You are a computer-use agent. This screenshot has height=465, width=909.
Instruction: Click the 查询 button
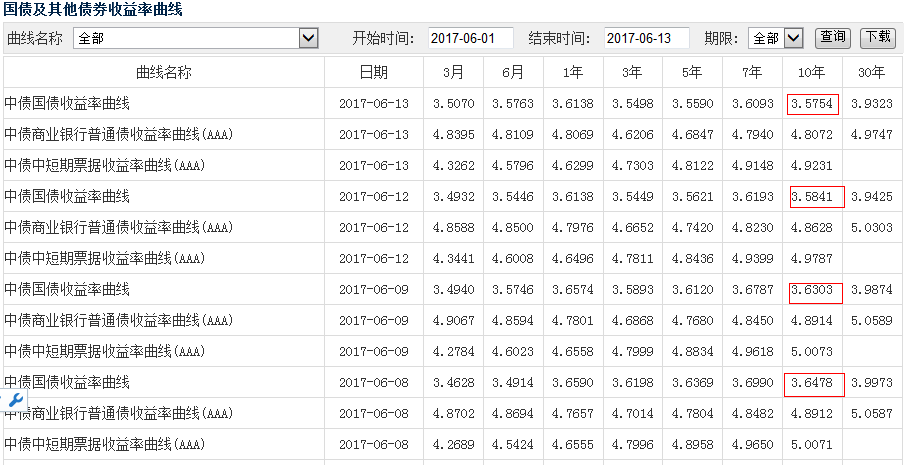pos(833,38)
